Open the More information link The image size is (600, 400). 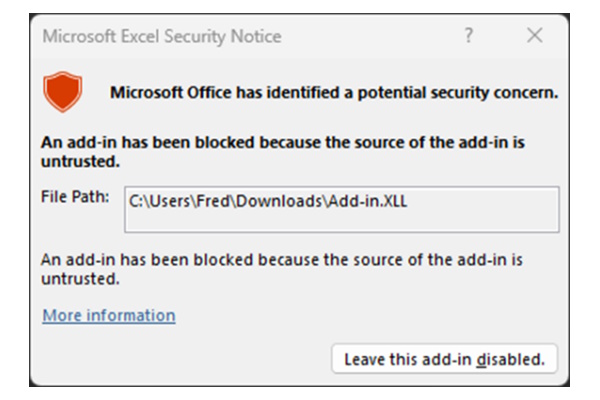click(108, 316)
